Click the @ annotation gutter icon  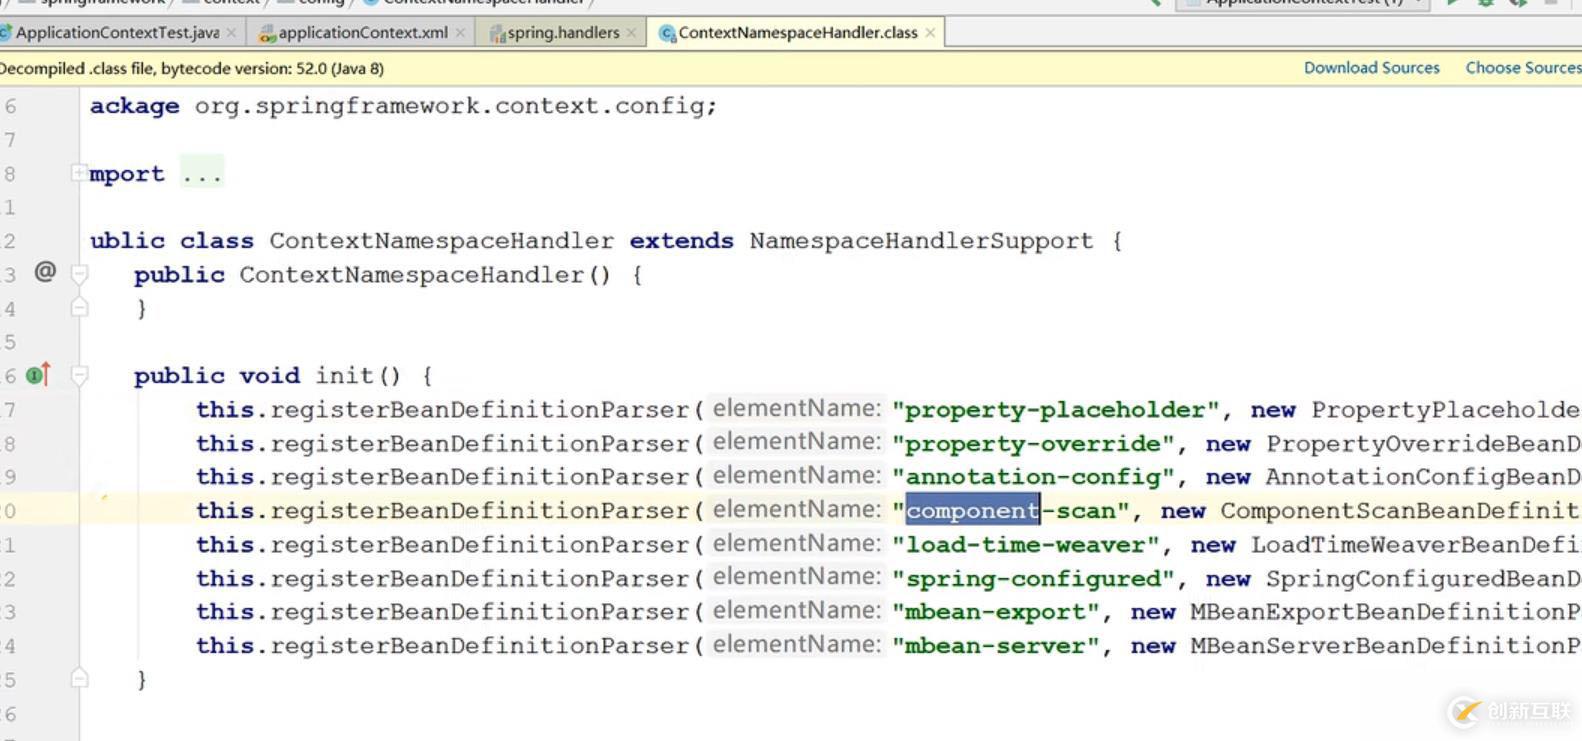[45, 271]
